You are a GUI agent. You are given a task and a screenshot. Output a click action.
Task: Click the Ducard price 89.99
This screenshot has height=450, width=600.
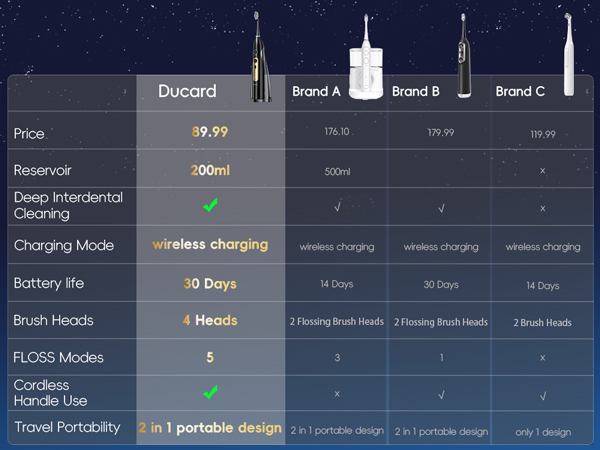(210, 132)
